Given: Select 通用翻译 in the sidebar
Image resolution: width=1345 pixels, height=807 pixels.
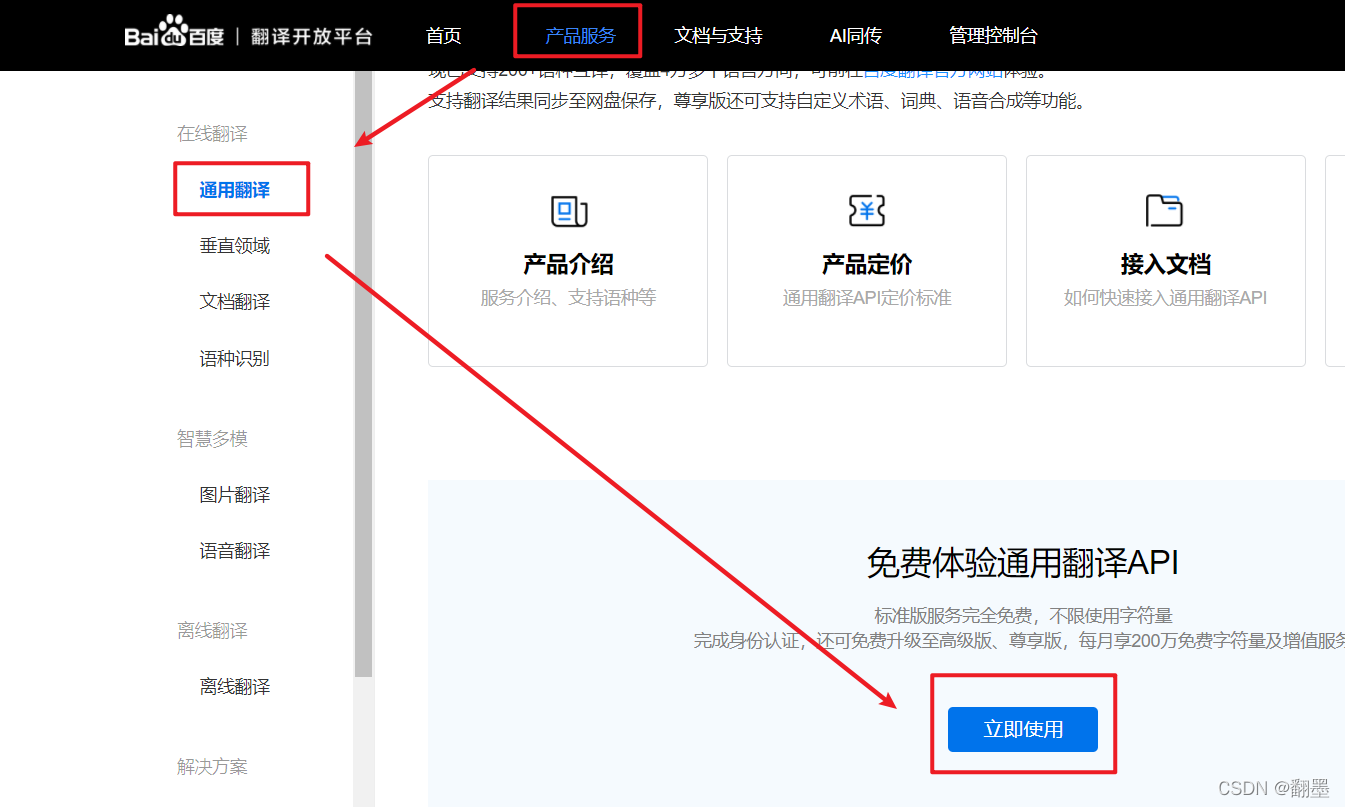Looking at the screenshot, I should (235, 190).
